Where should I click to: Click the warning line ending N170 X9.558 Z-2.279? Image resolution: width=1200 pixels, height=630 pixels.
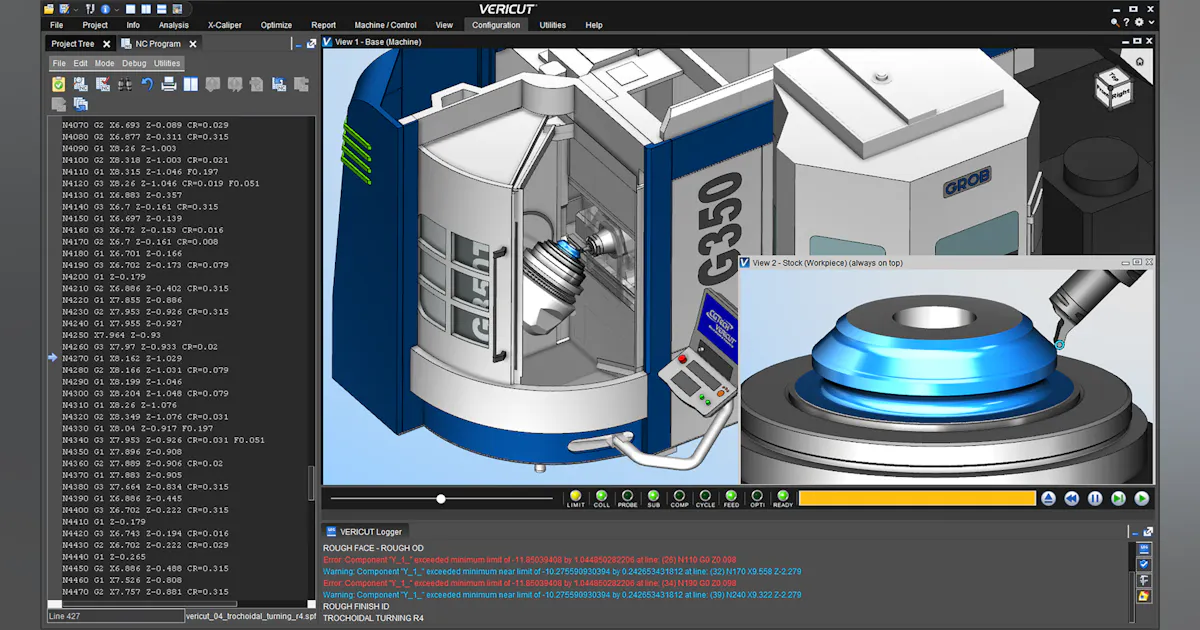pyautogui.click(x=562, y=572)
